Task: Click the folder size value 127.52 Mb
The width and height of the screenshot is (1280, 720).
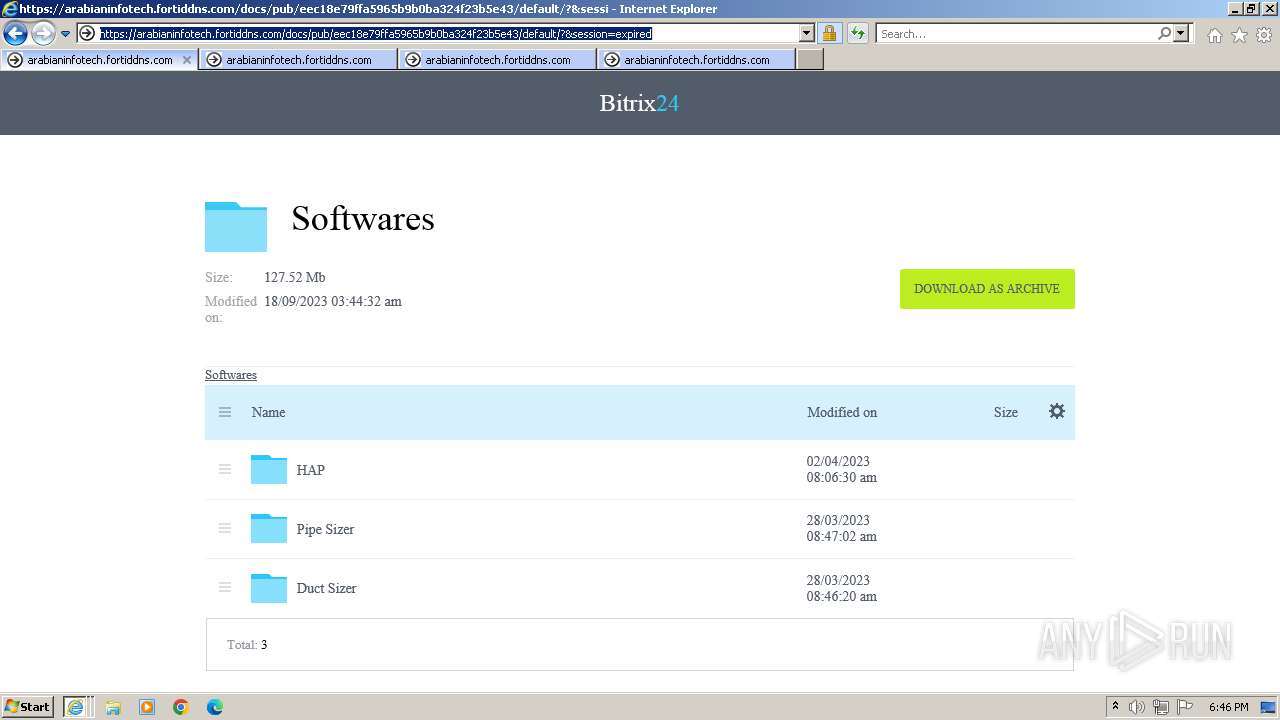Action: coord(295,277)
